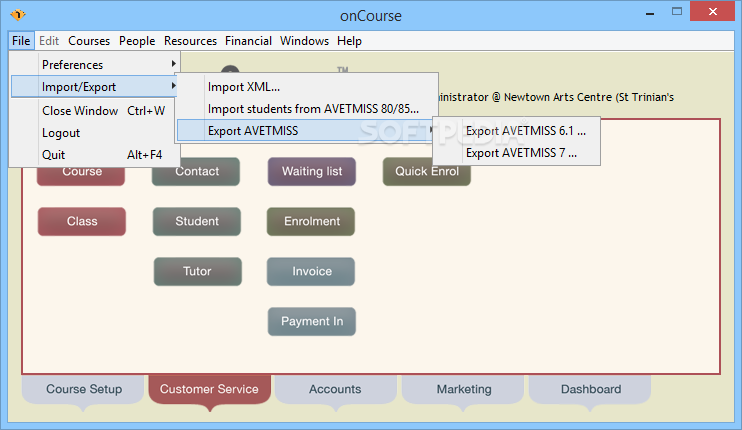Click the Contact button
Screen dimensions: 742x430
click(x=196, y=171)
